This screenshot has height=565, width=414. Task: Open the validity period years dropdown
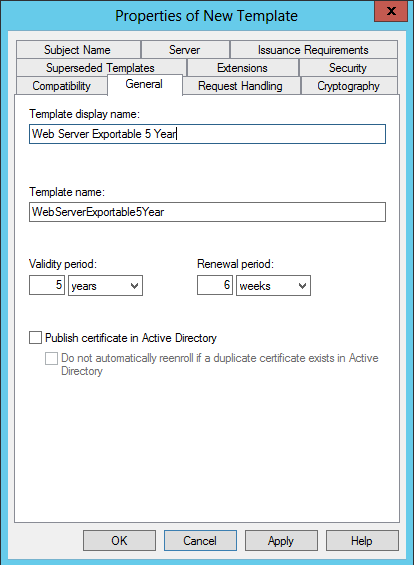[106, 286]
